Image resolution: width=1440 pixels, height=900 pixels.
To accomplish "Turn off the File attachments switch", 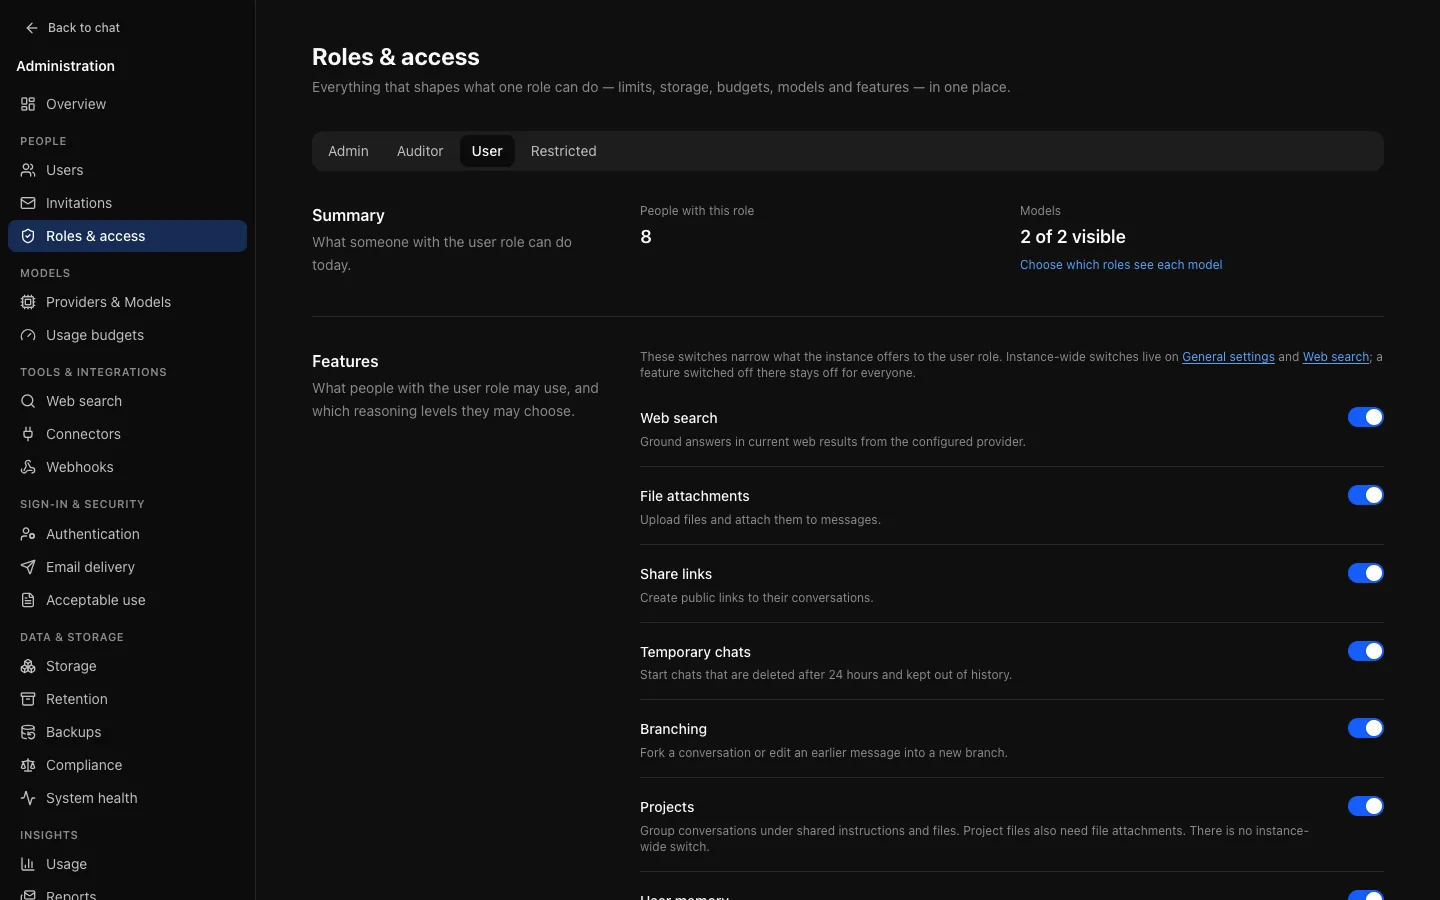I will pyautogui.click(x=1365, y=495).
